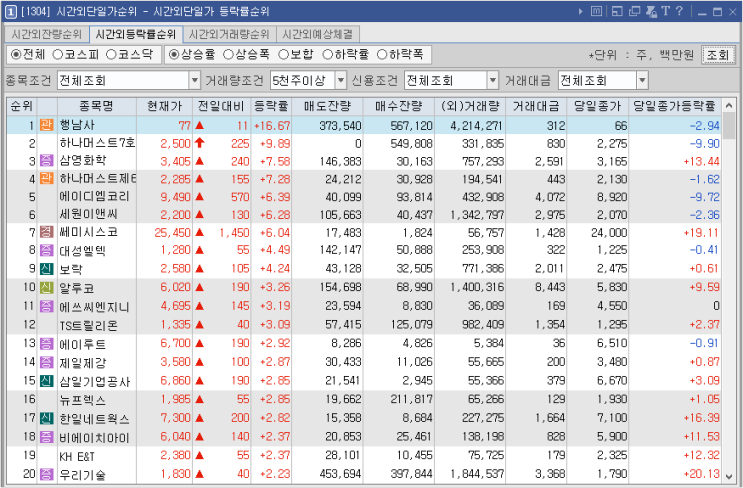Click the red badge next to 쎄미시스코
The height and width of the screenshot is (488, 743).
click(x=46, y=233)
